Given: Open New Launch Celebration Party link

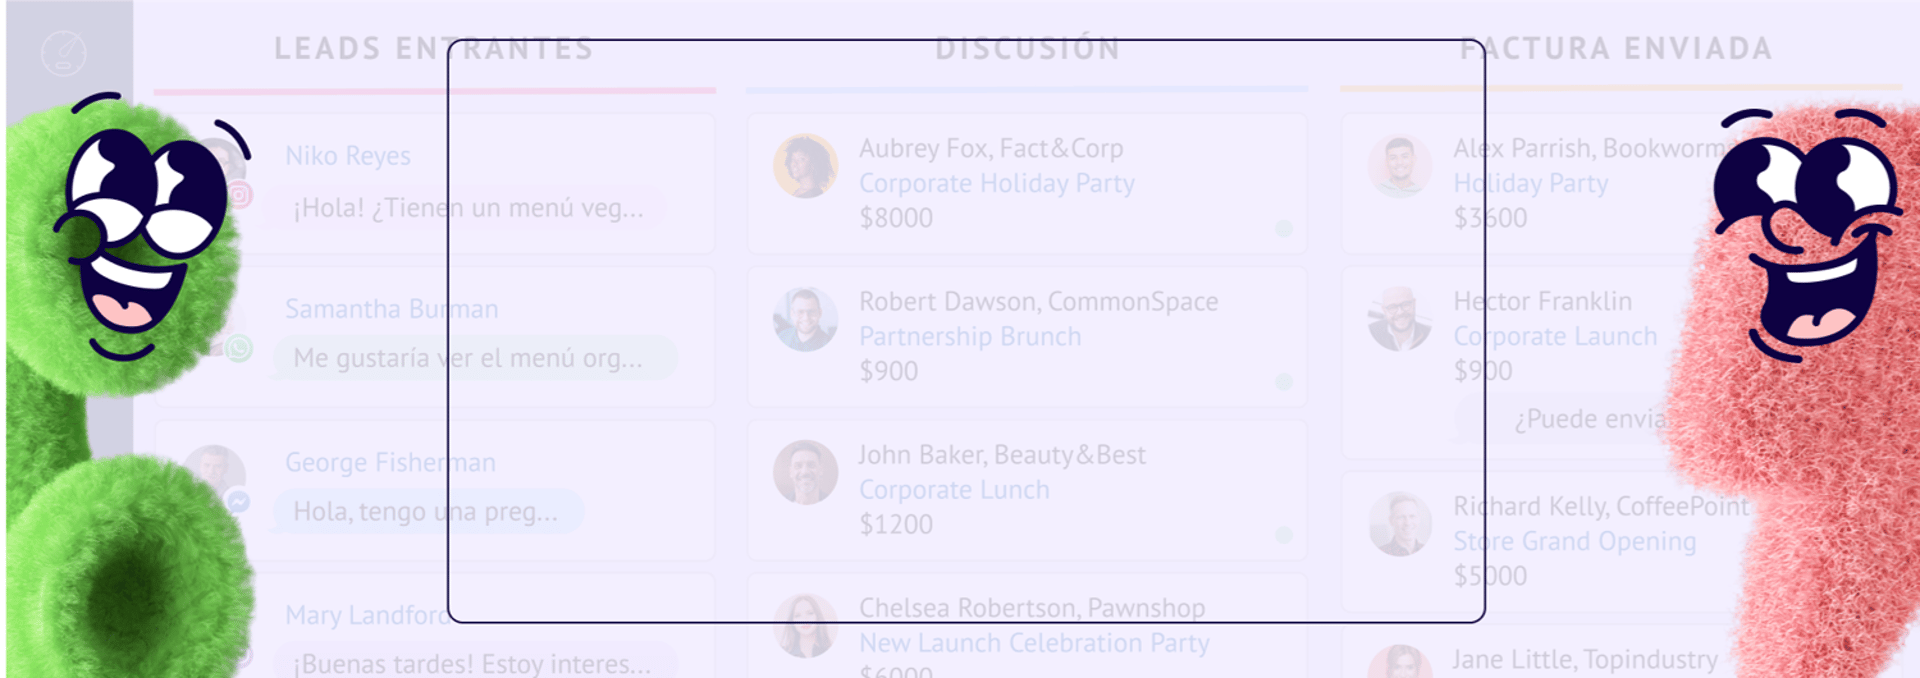Looking at the screenshot, I should tap(1034, 643).
